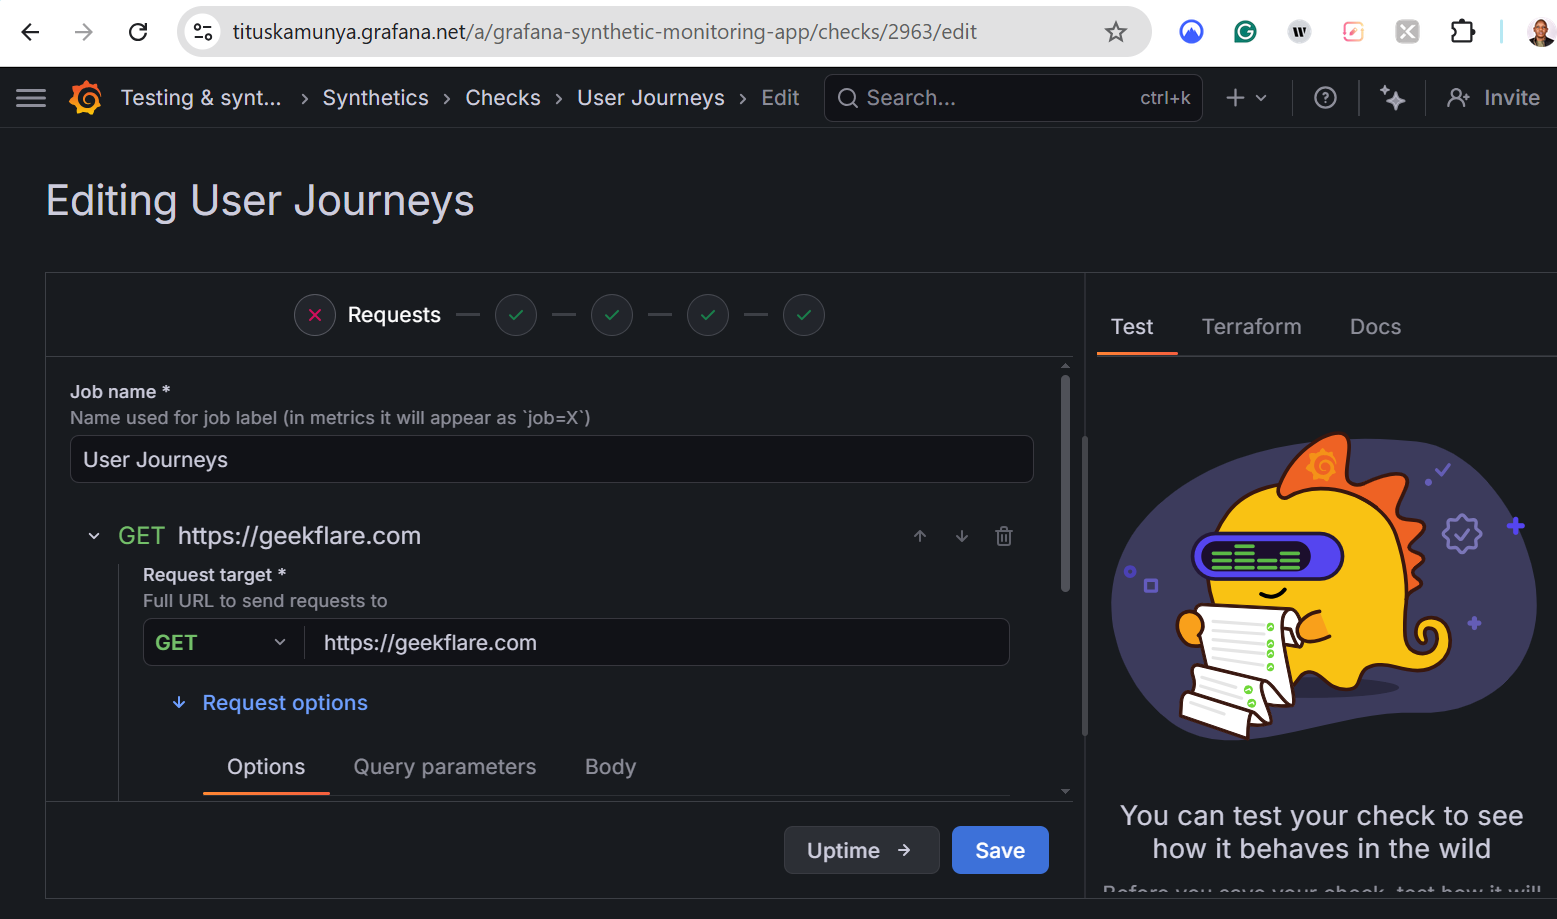Go to the Requests step with error mark
Screen dimensions: 1557x919
[x=315, y=316]
